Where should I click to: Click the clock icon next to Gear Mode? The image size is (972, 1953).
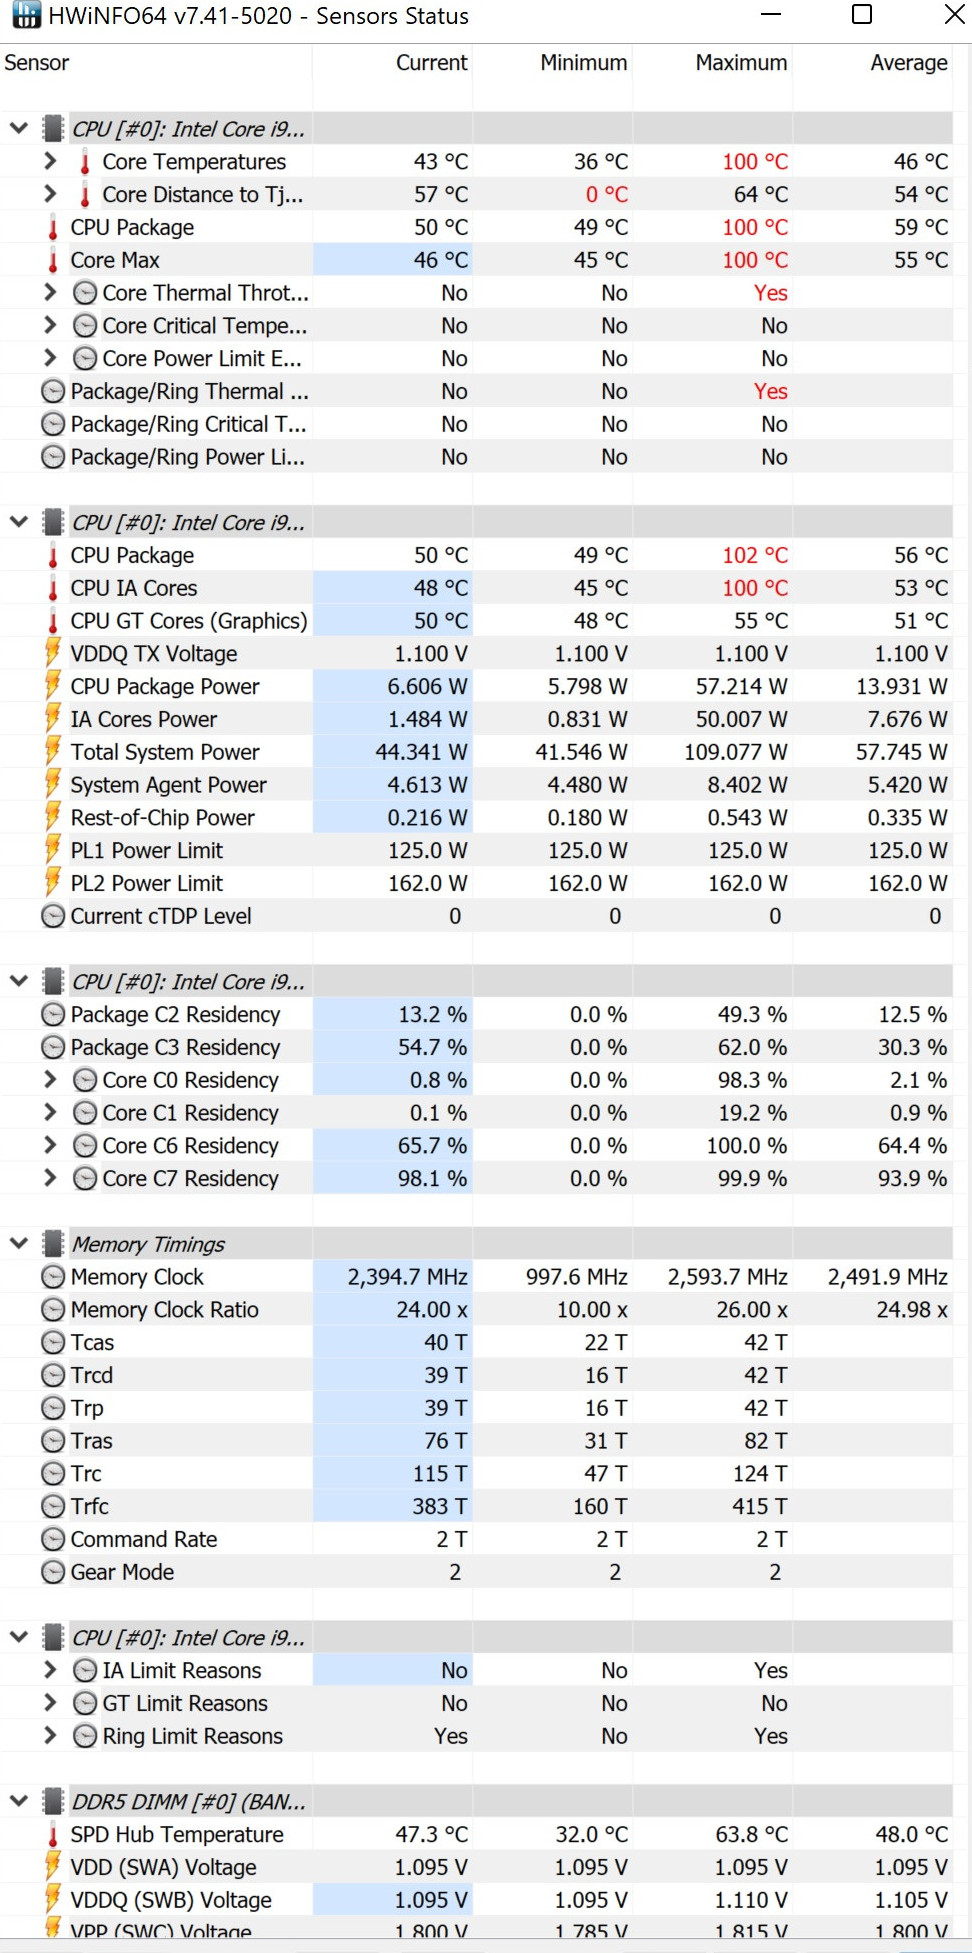(53, 1572)
